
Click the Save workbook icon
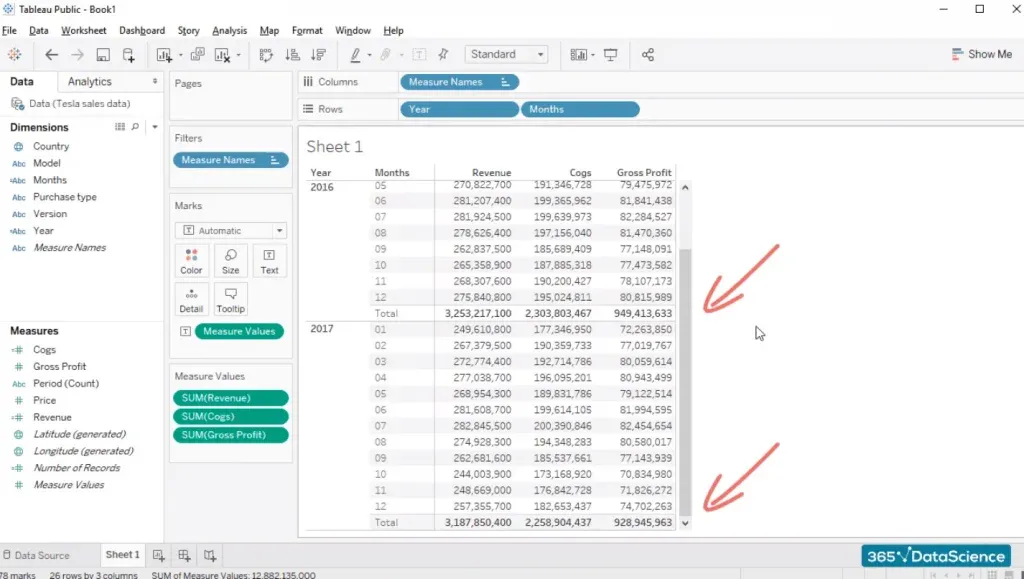103,55
